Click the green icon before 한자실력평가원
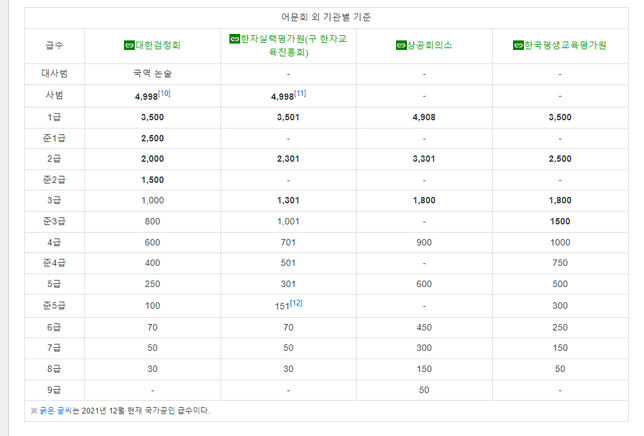Screen dimensions: 644x436 click(234, 38)
